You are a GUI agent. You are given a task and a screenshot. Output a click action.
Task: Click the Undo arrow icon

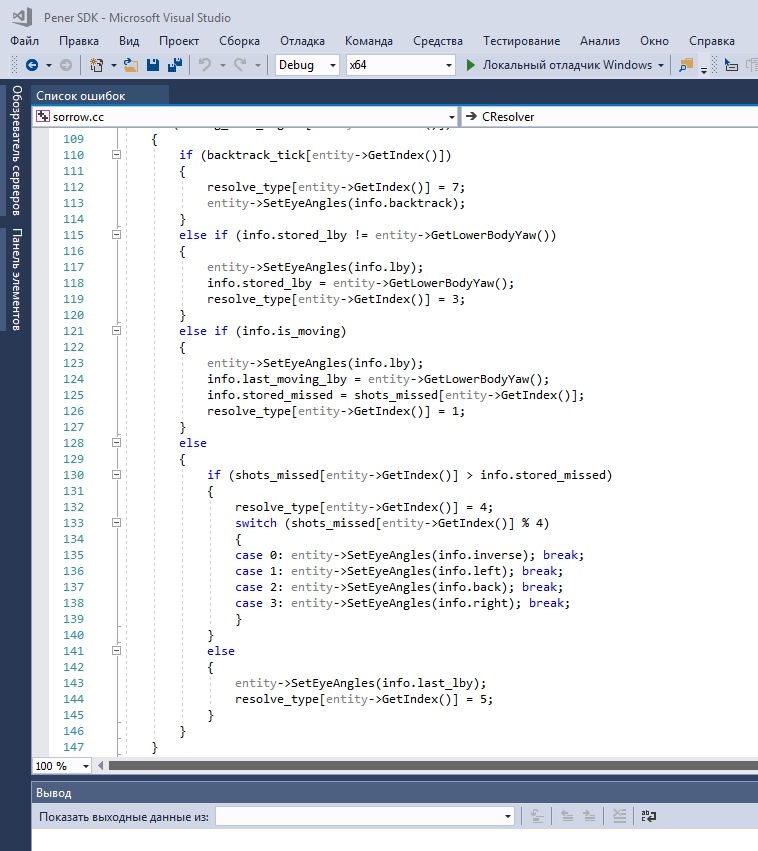pyautogui.click(x=204, y=65)
